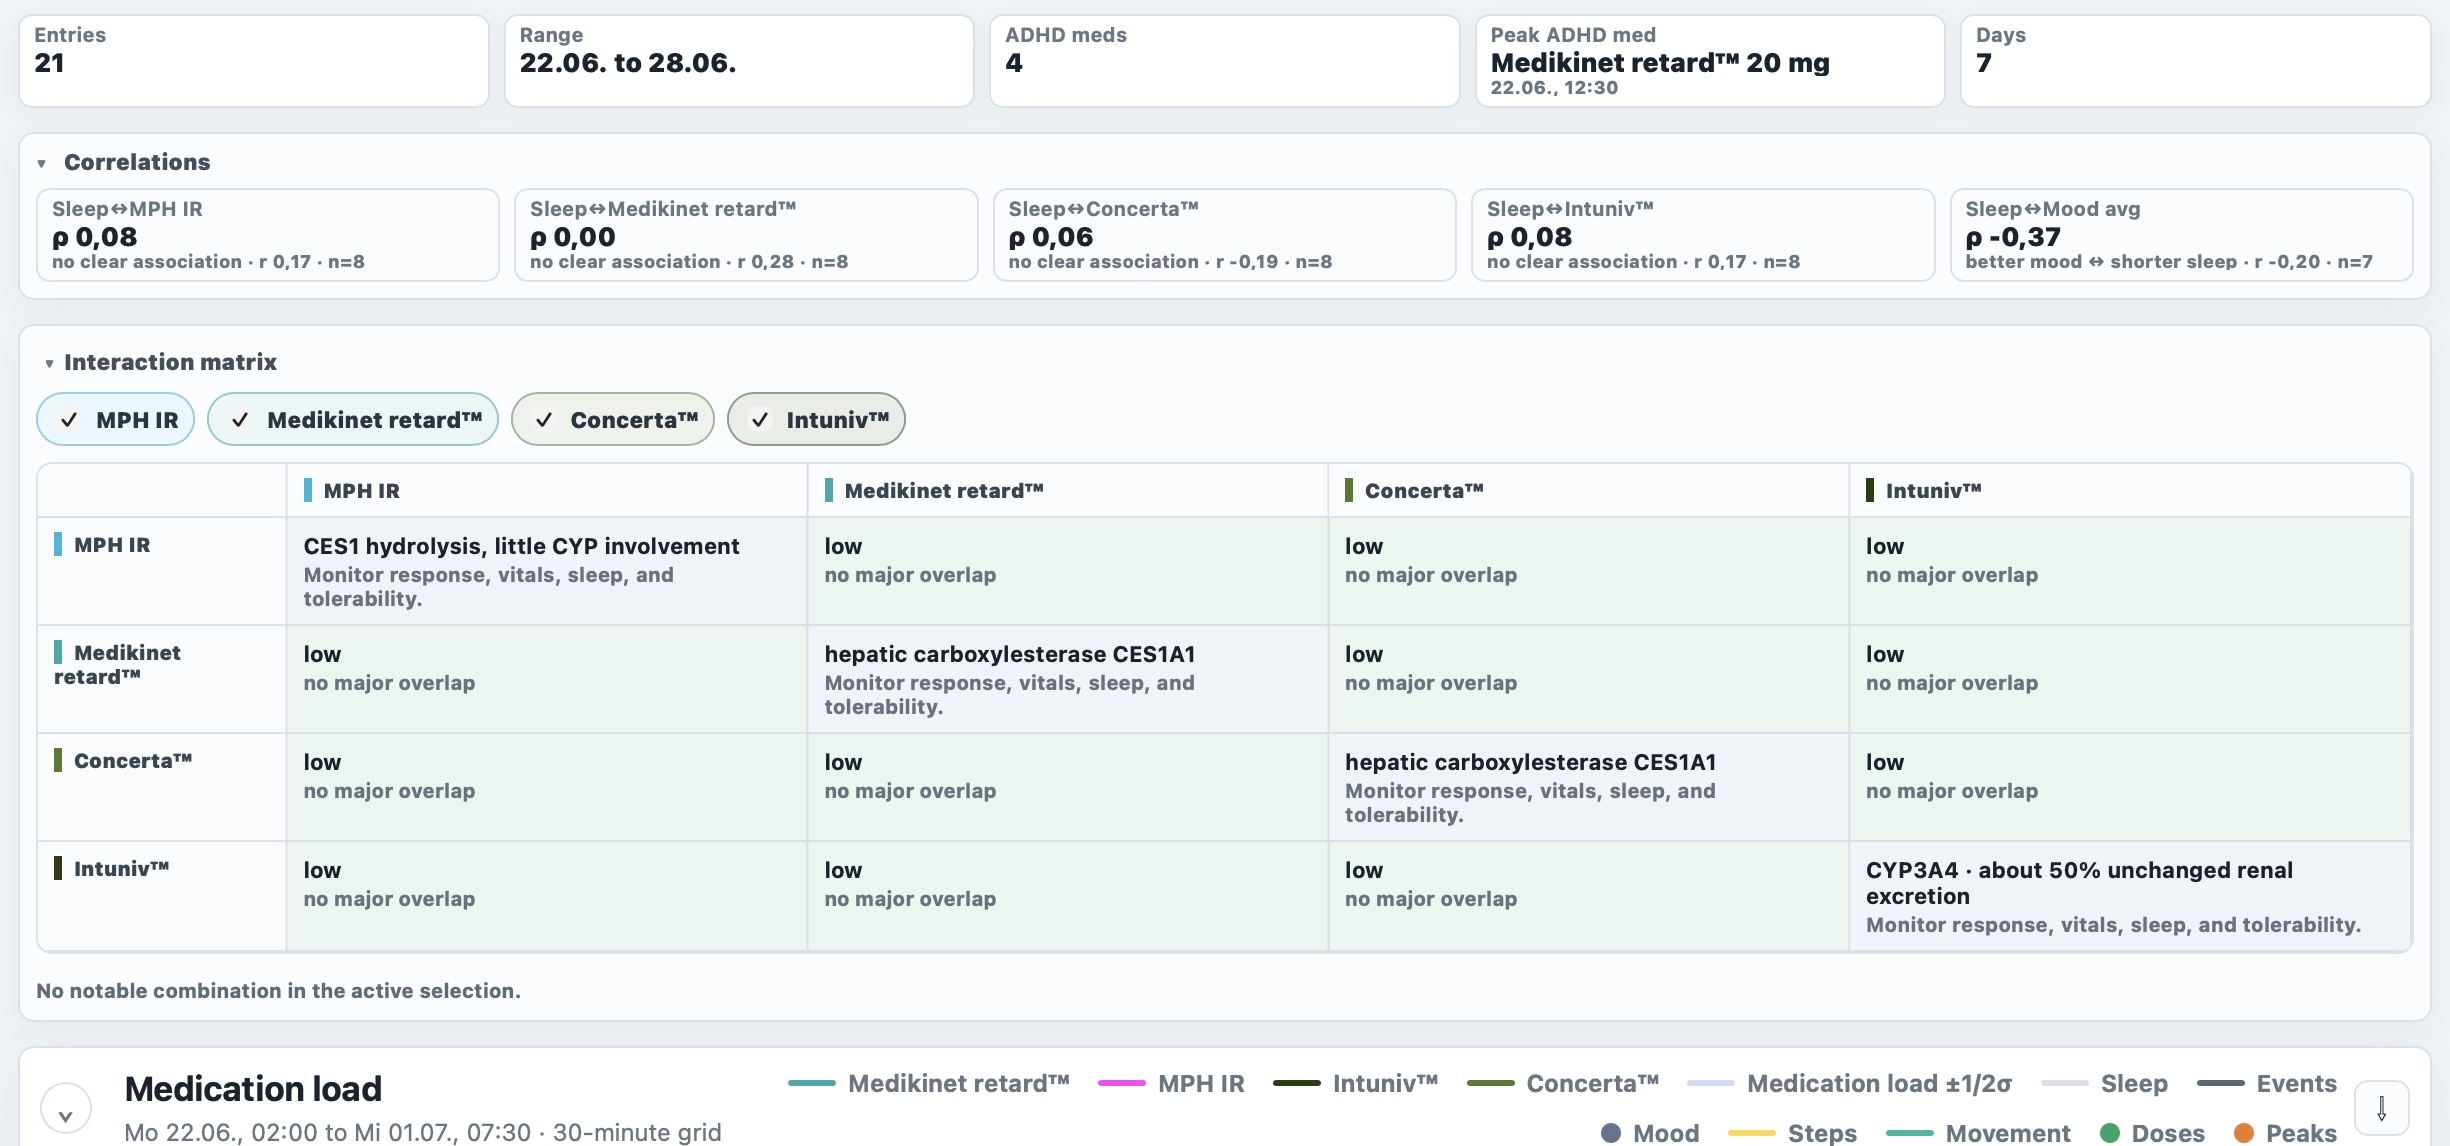
Task: Click the low cell for MPH IR row, Concerta column
Action: click(x=1588, y=571)
